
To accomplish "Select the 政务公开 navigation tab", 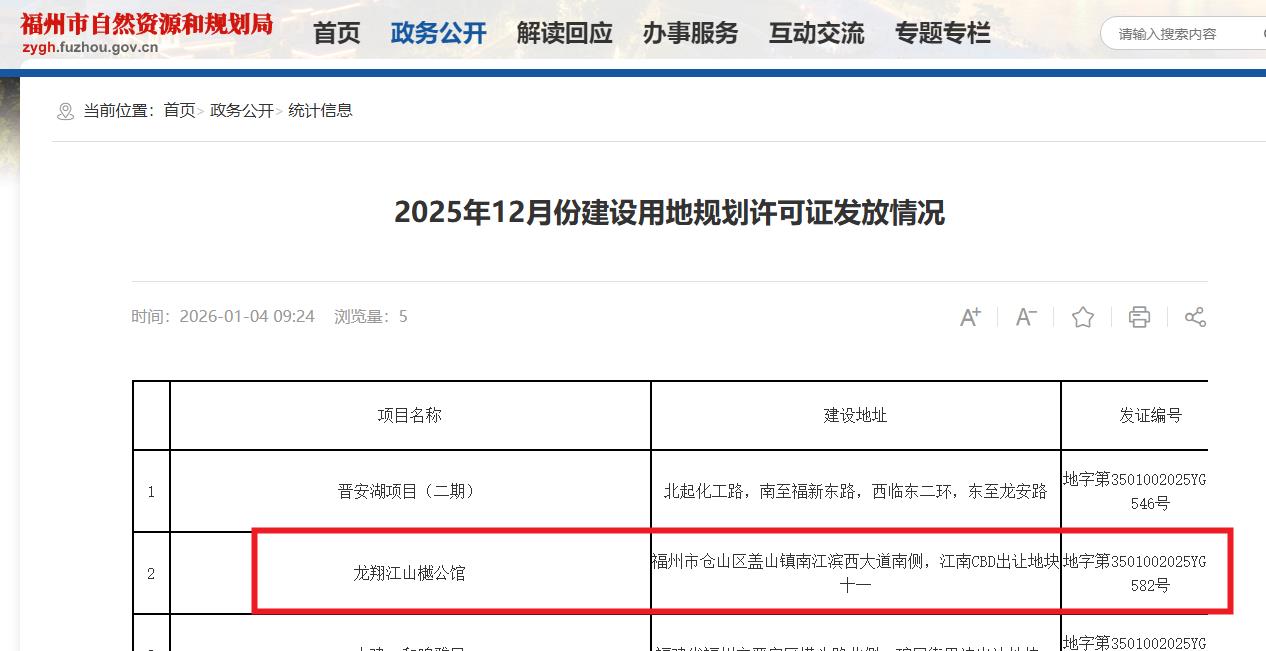I will 438,33.
